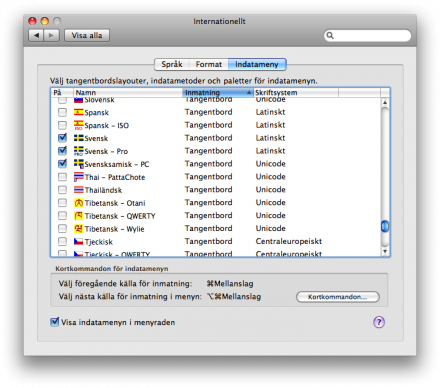Open help with the purple question mark
440x388 pixels.
[x=379, y=322]
